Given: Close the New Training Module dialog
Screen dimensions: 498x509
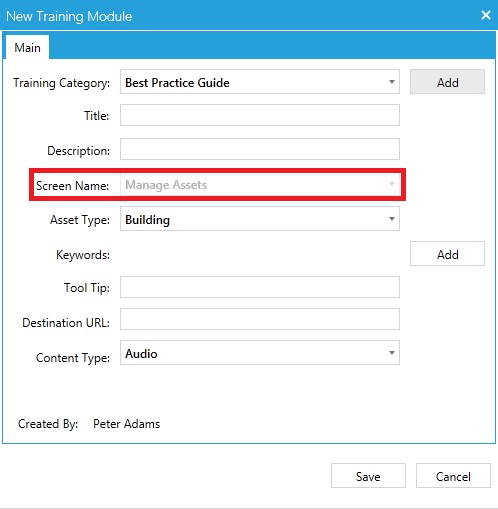Looking at the screenshot, I should click(486, 15).
